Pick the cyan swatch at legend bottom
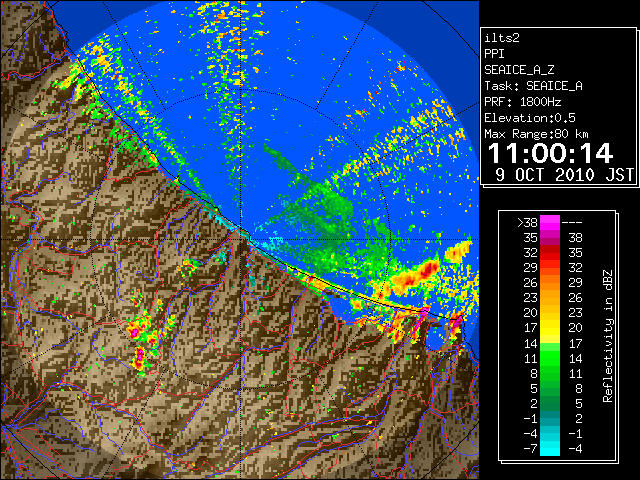Screen dimensions: 640x480 [x=550, y=449]
